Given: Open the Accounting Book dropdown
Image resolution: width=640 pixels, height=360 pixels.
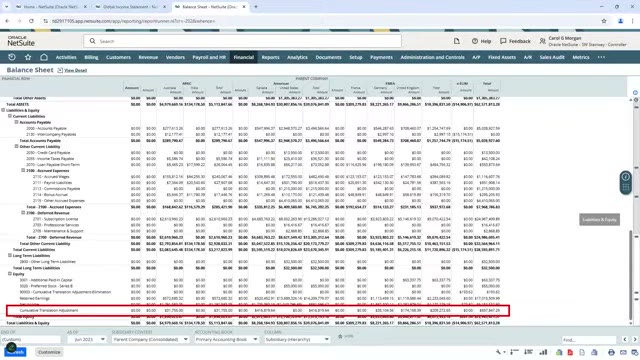Looking at the screenshot, I should click(226, 340).
